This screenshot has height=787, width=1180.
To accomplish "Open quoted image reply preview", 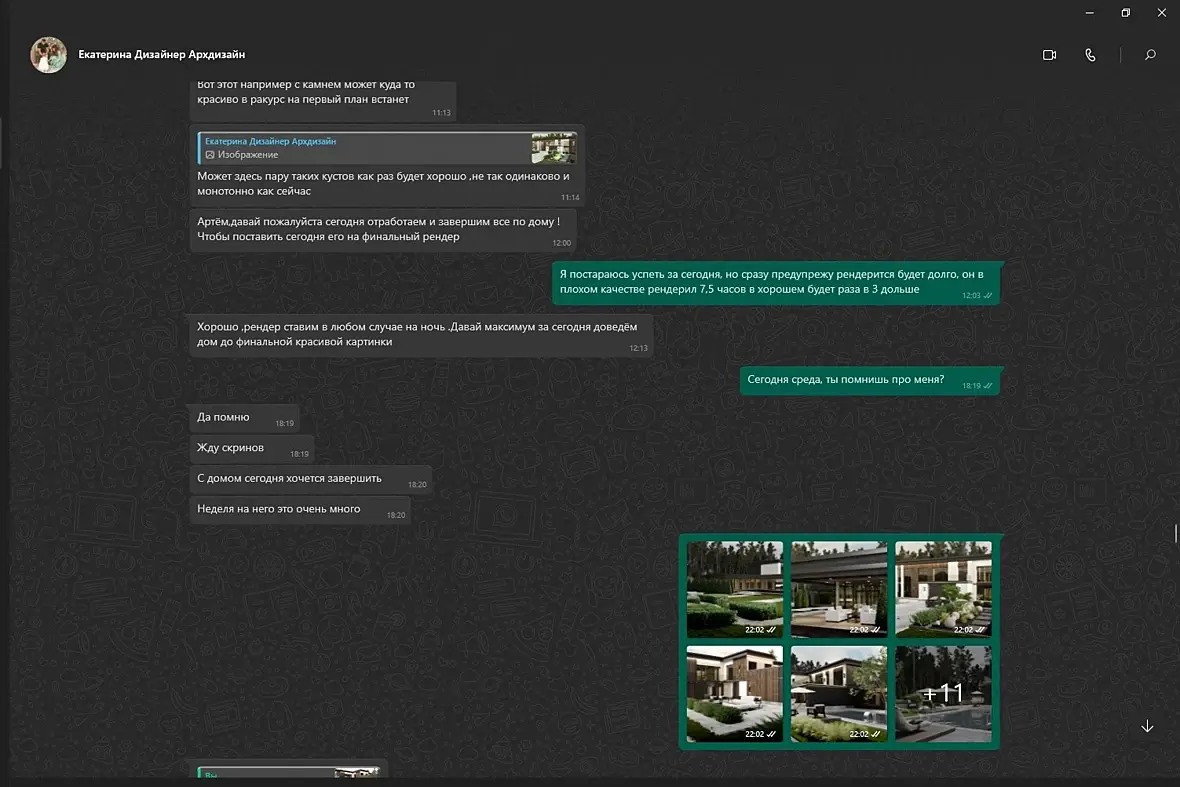I will (387, 147).
